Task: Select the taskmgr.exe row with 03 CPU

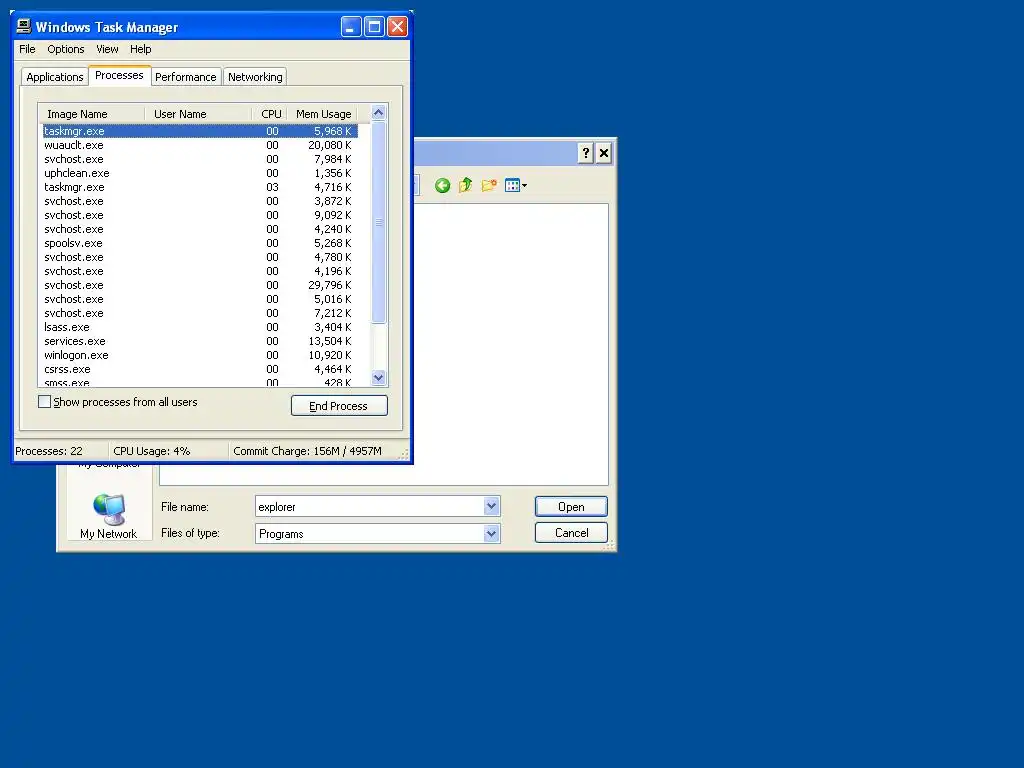Action: (x=198, y=187)
